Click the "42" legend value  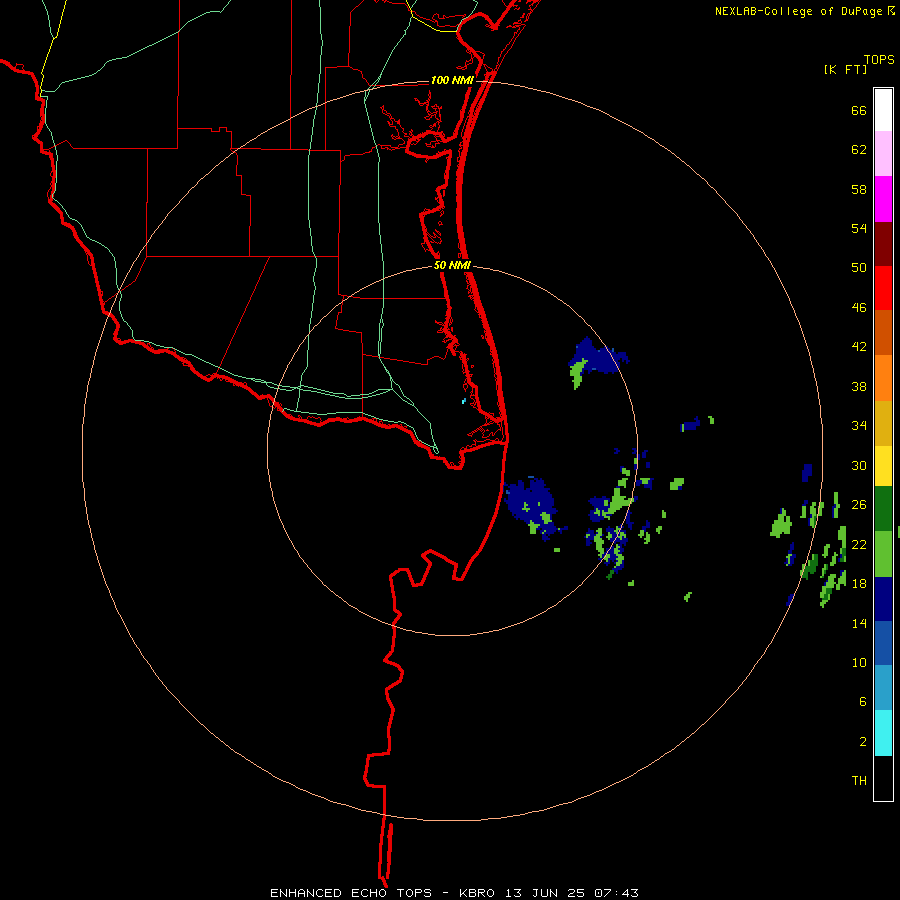[x=859, y=347]
